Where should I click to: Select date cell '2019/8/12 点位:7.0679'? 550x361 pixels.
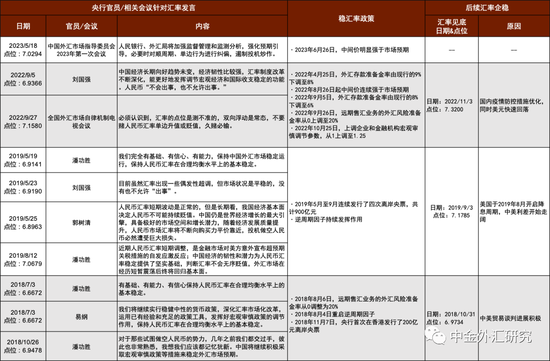23,260
